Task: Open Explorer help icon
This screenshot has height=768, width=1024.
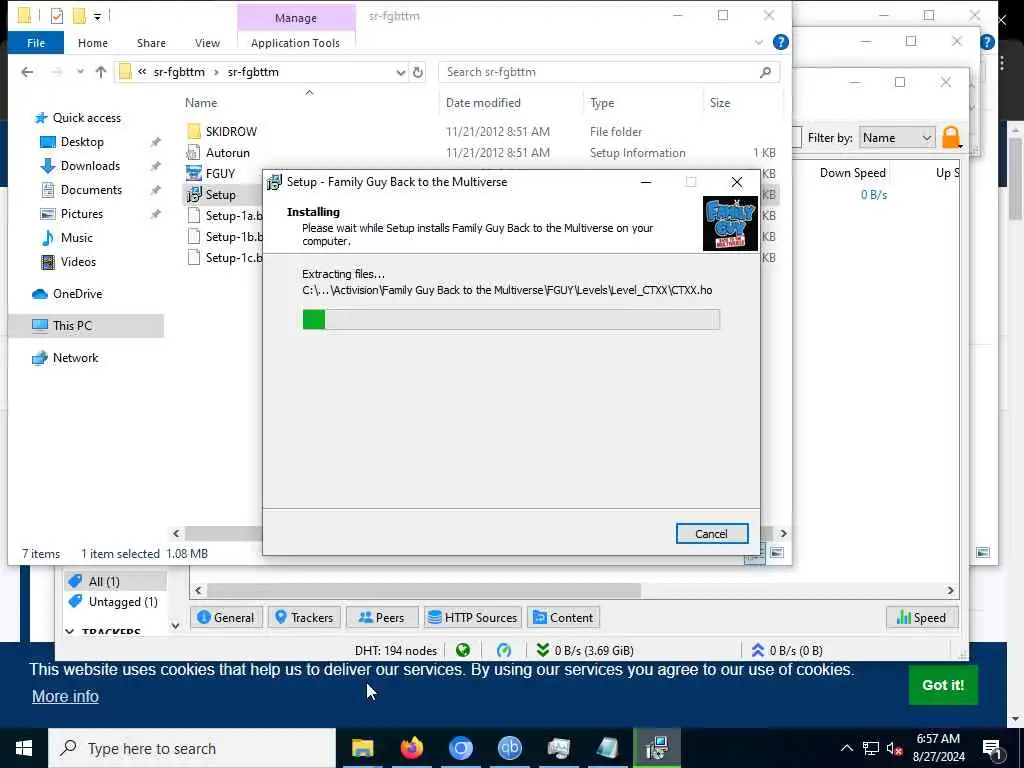Action: (780, 42)
